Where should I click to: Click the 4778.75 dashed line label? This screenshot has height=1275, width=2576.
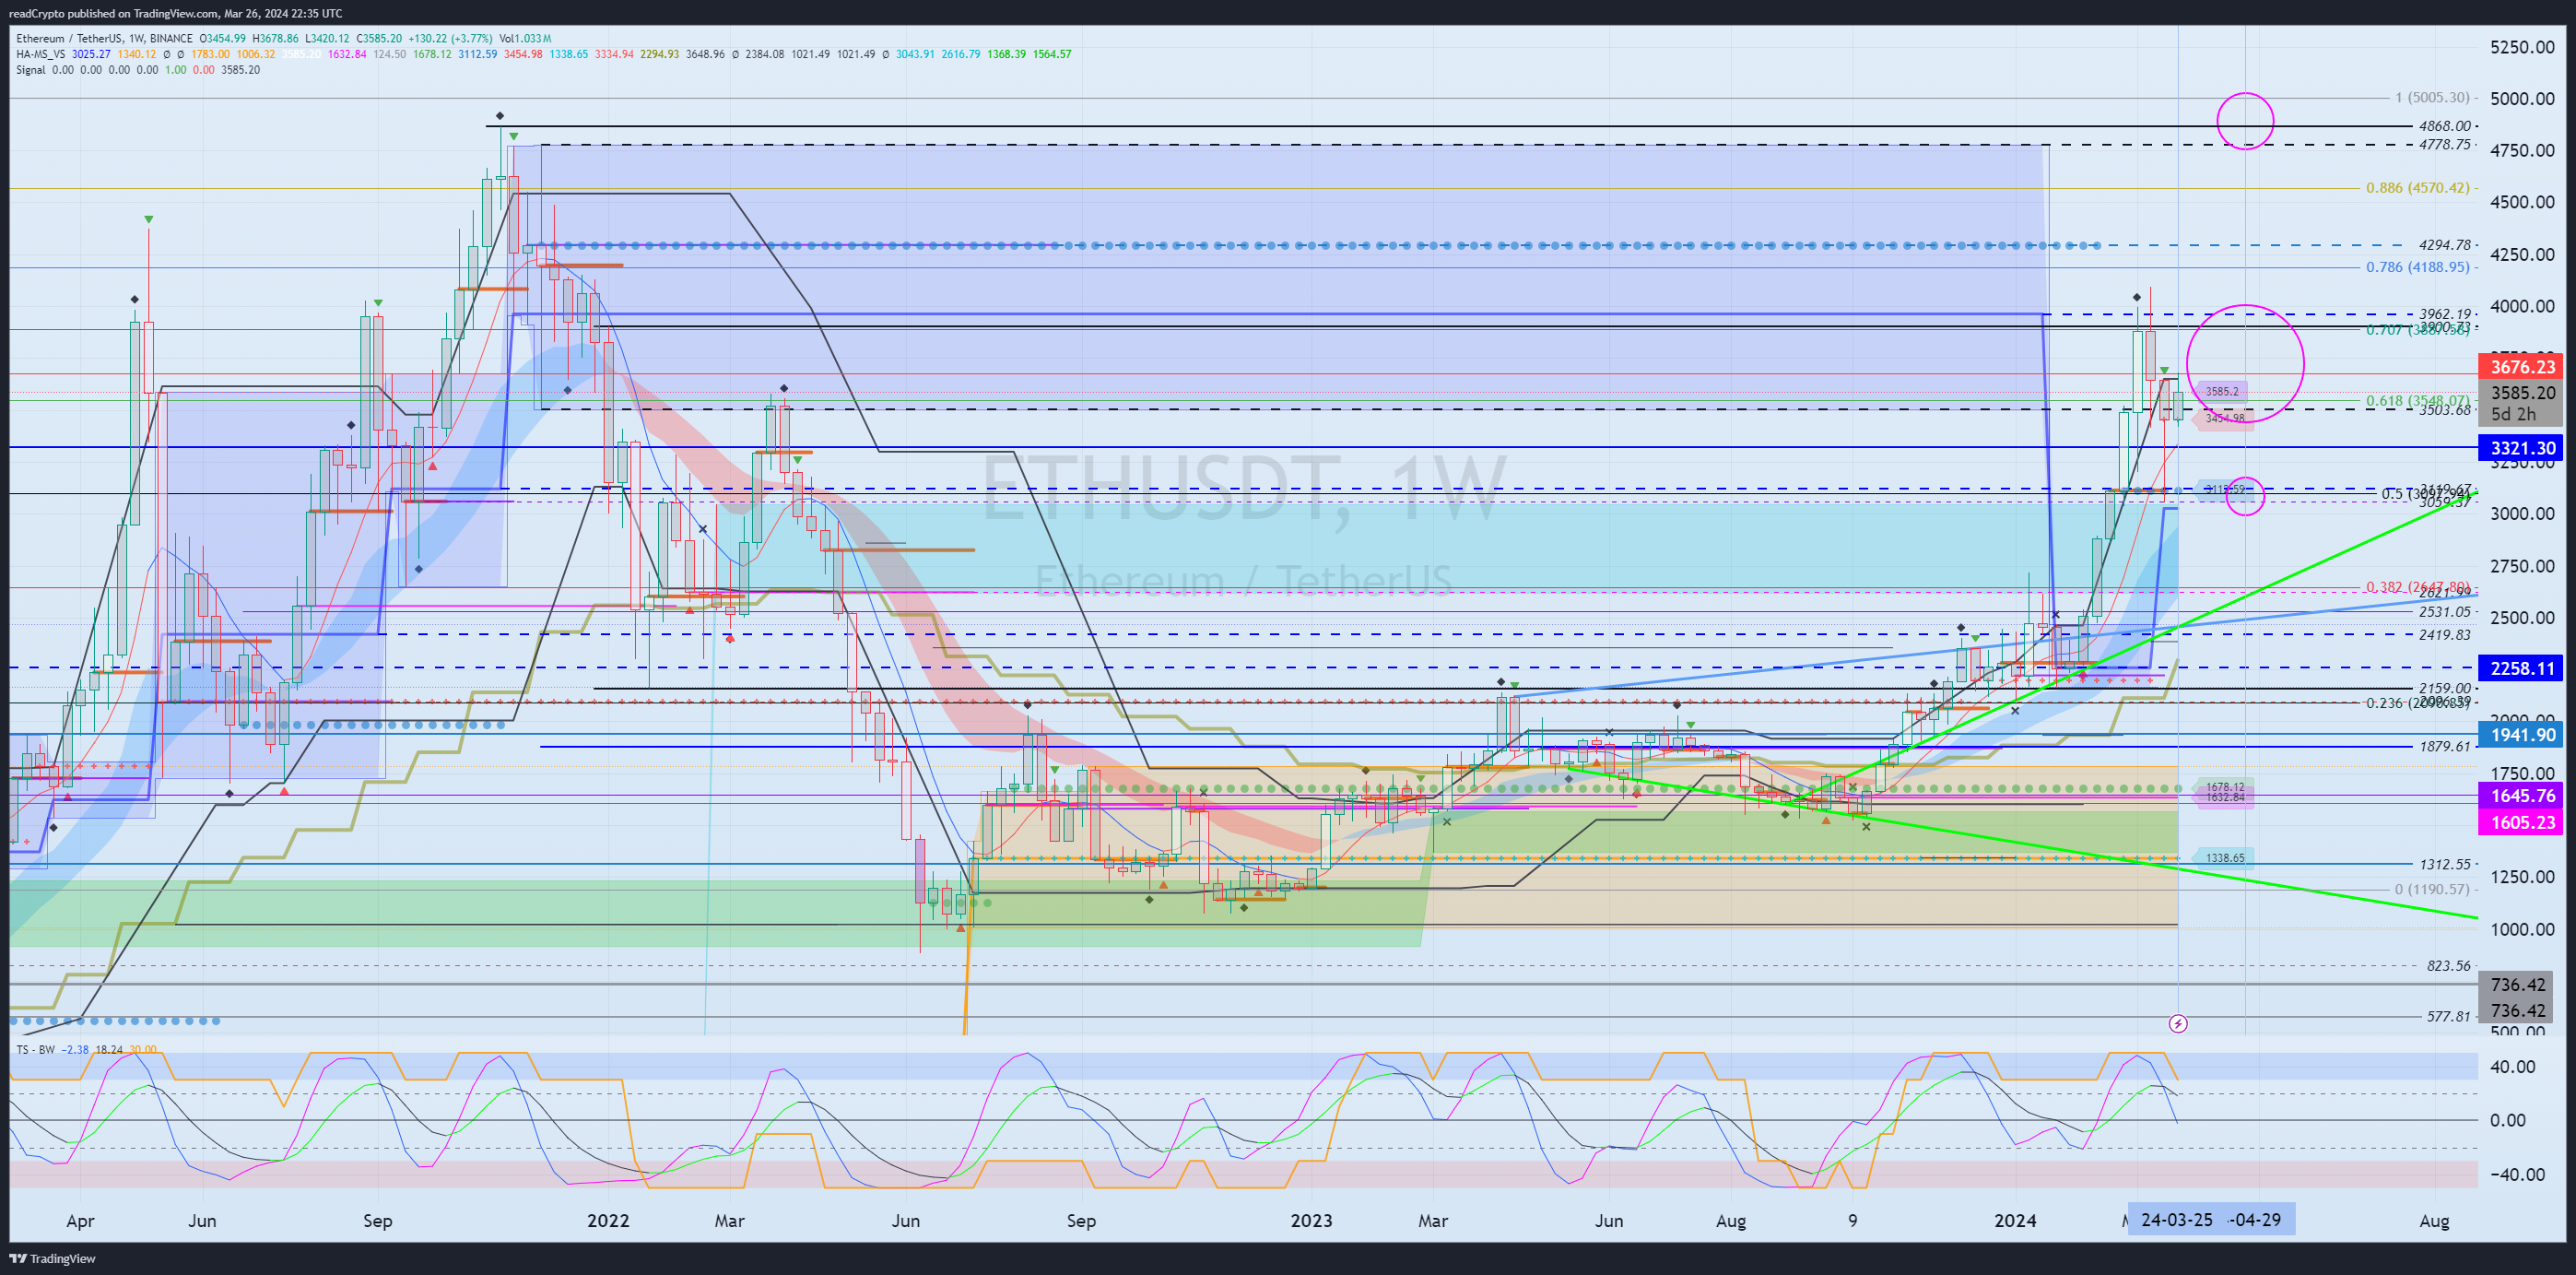[2445, 144]
